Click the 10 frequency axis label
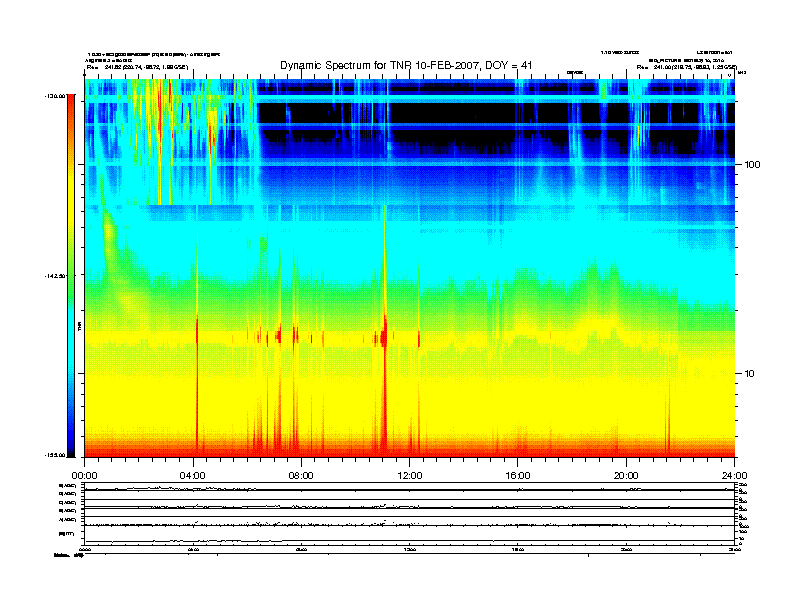 (x=749, y=374)
